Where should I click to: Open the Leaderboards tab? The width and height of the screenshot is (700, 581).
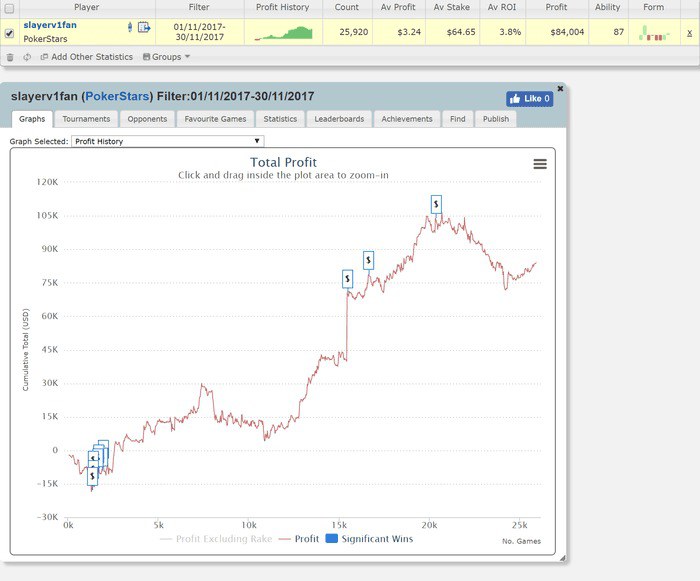339,119
